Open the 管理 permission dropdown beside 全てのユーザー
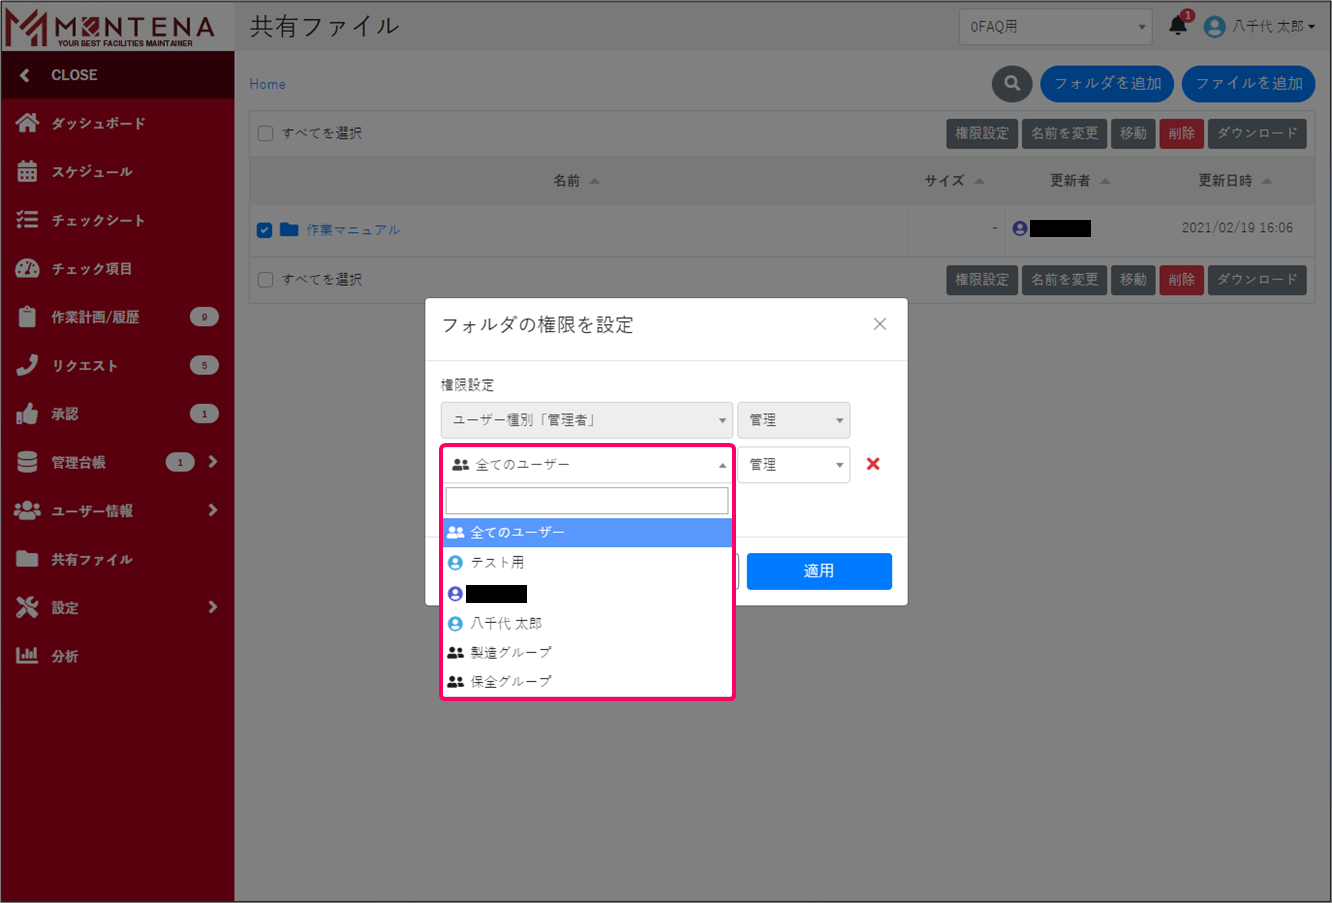Screen dimensions: 1332x903 coord(794,465)
